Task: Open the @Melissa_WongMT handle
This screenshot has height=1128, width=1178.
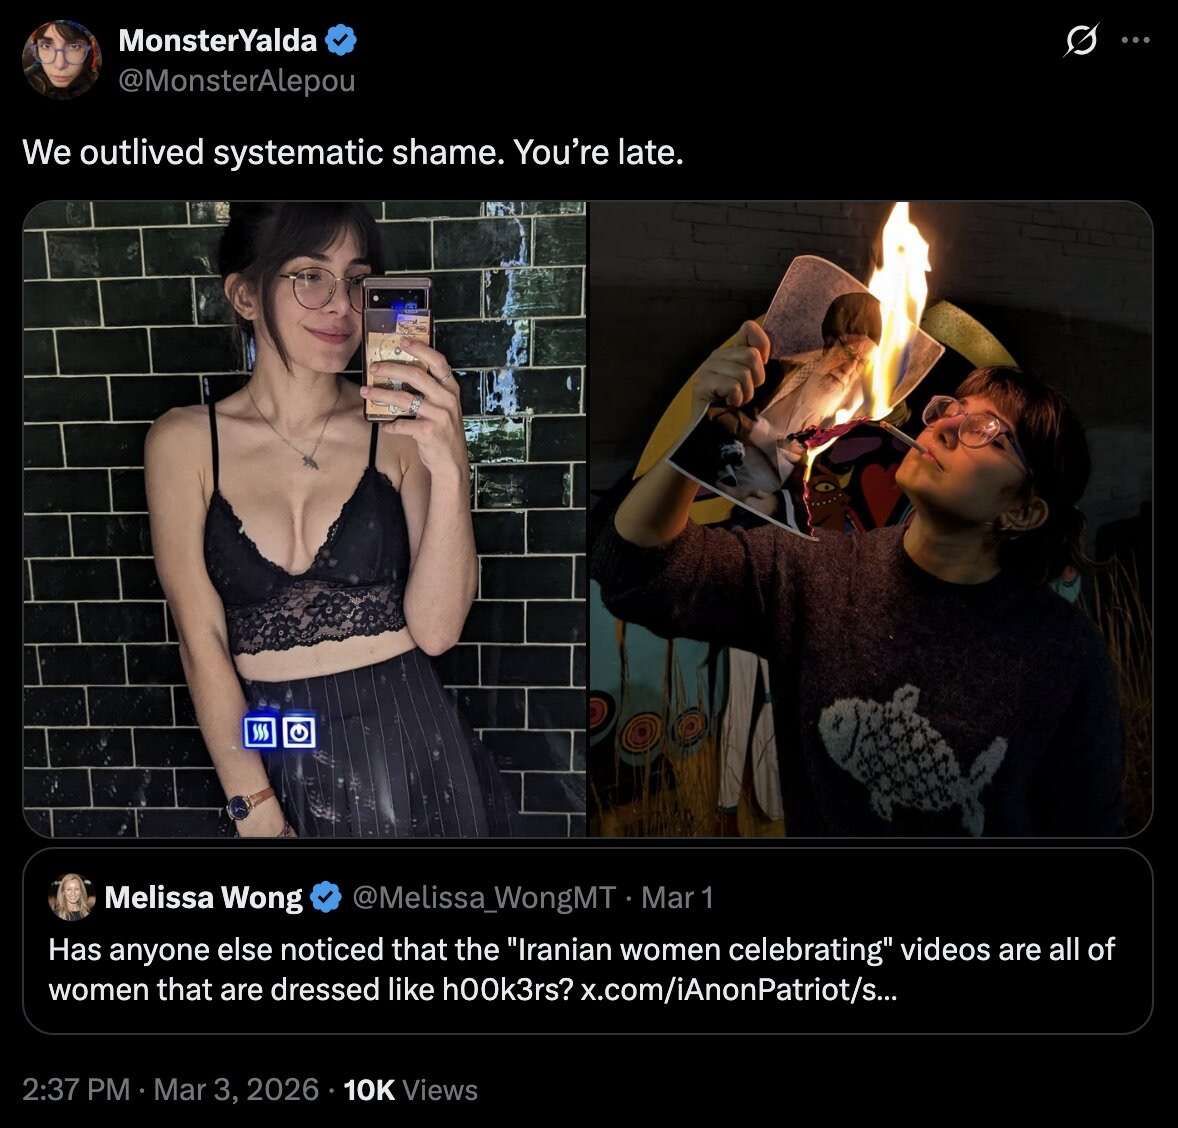Action: (x=484, y=897)
